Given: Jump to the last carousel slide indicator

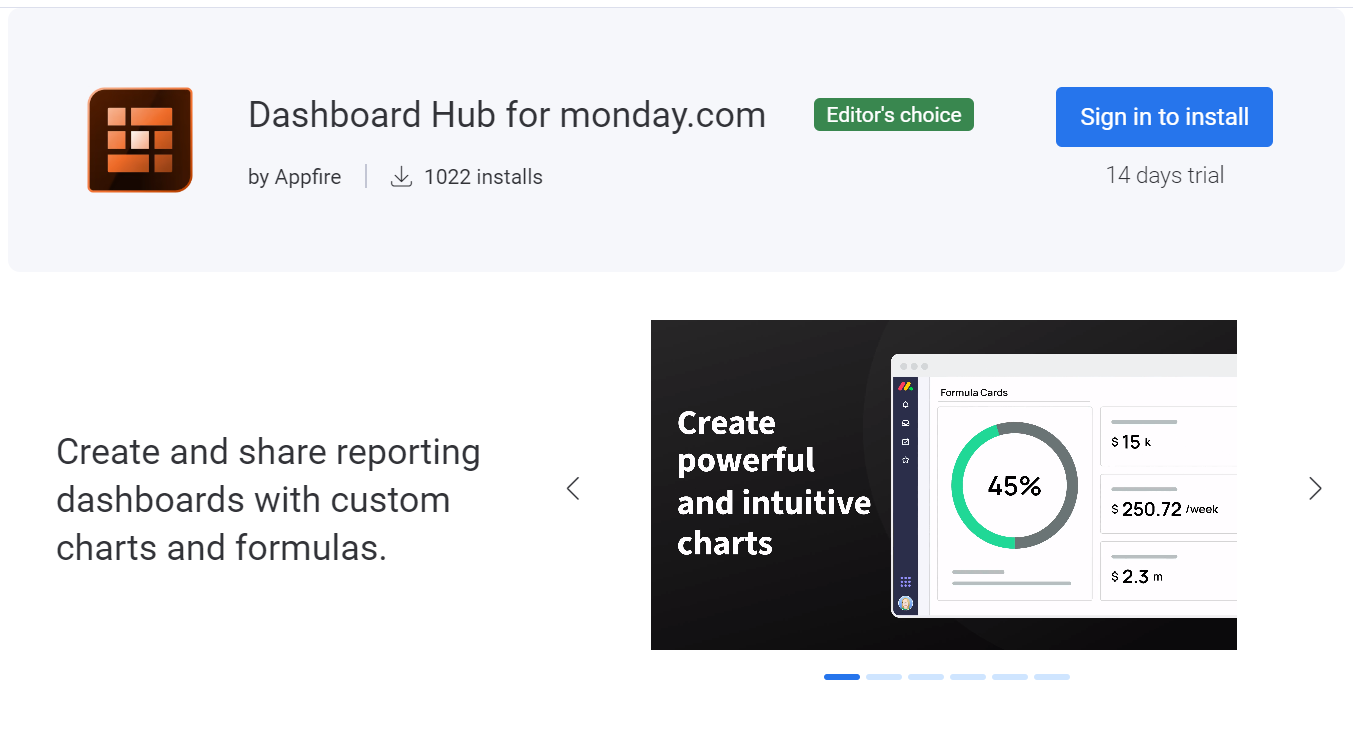Looking at the screenshot, I should [x=1052, y=677].
